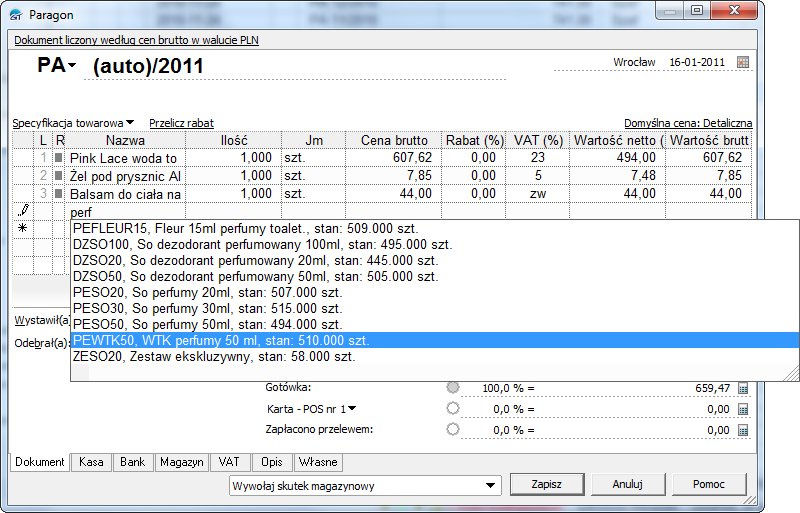Select the Gotówka payment radio button
Image resolution: width=800 pixels, height=513 pixels.
pyautogui.click(x=453, y=387)
